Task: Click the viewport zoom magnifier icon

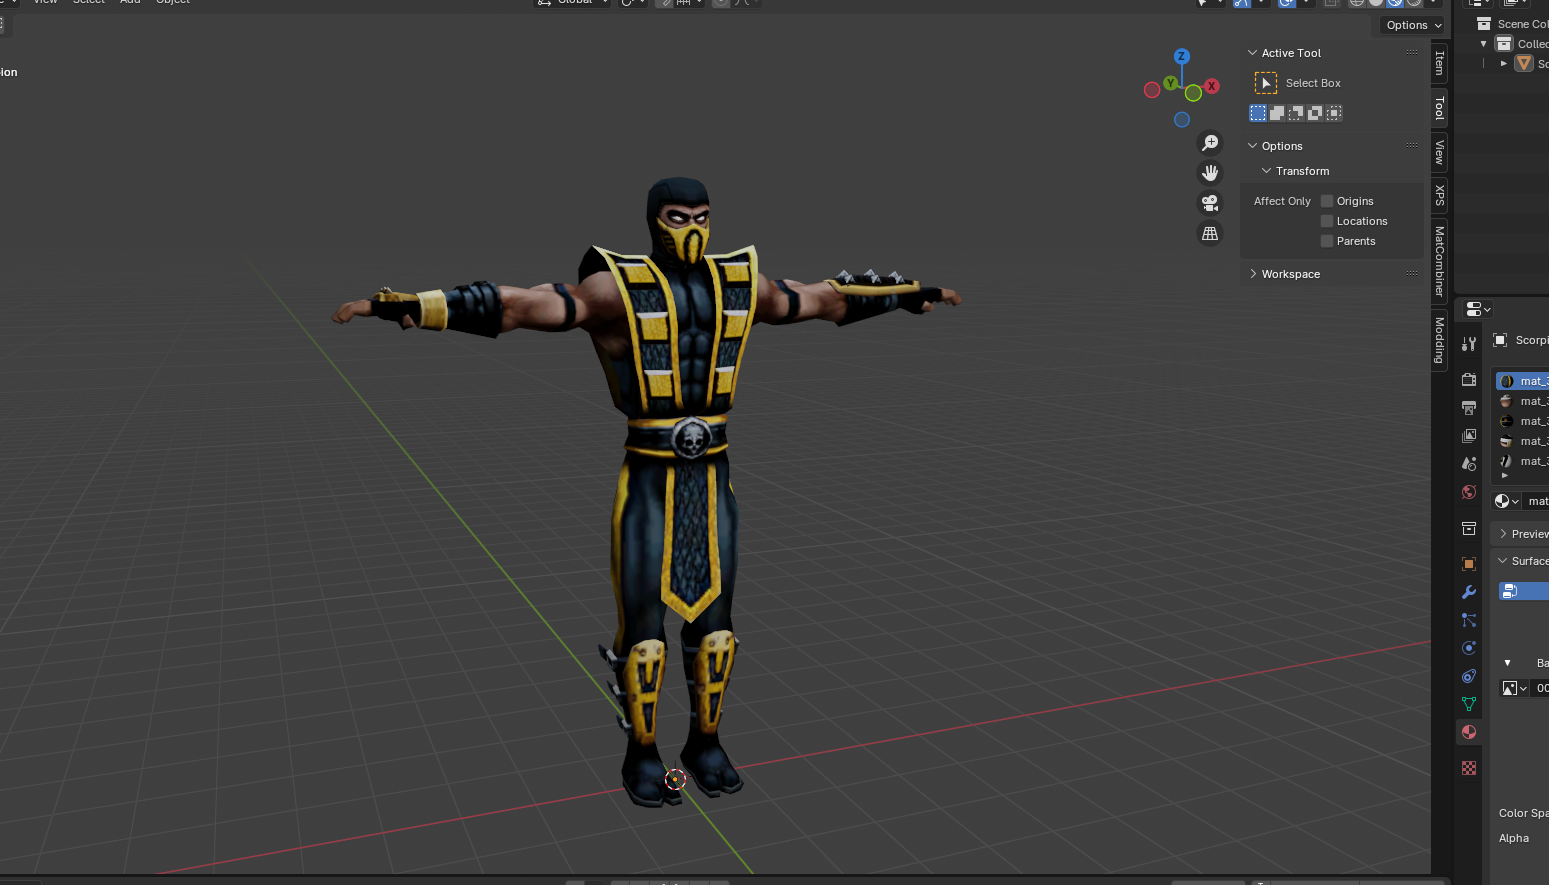Action: (x=1210, y=142)
